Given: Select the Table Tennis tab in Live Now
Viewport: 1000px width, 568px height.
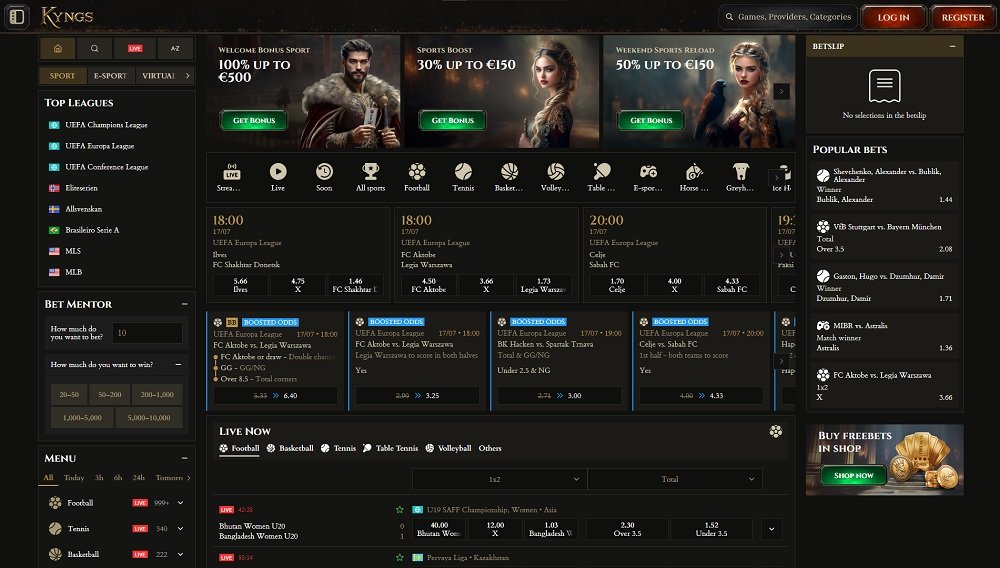Looking at the screenshot, I should tap(390, 448).
